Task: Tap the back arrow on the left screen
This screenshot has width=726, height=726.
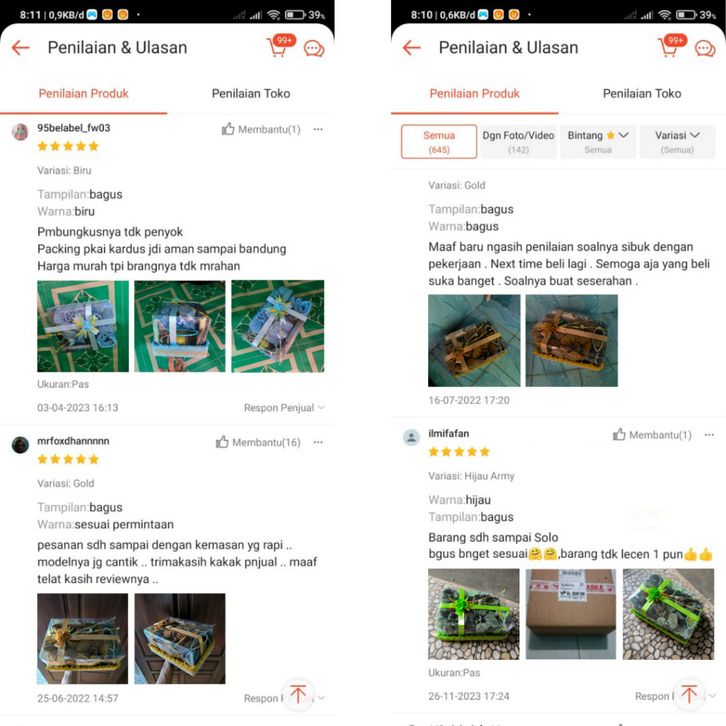Action: [21, 48]
